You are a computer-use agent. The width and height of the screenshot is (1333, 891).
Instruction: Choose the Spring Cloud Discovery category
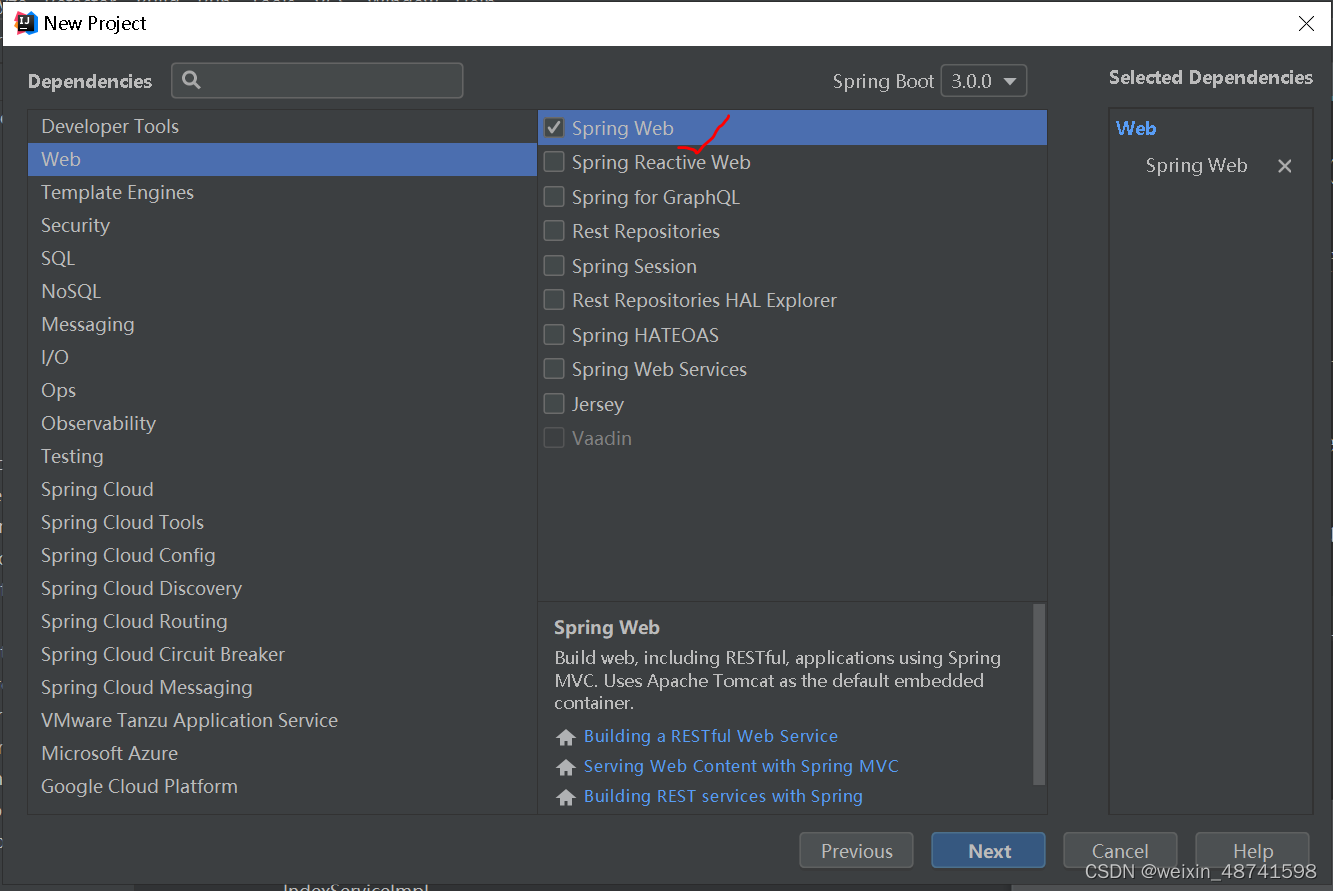tap(282, 588)
